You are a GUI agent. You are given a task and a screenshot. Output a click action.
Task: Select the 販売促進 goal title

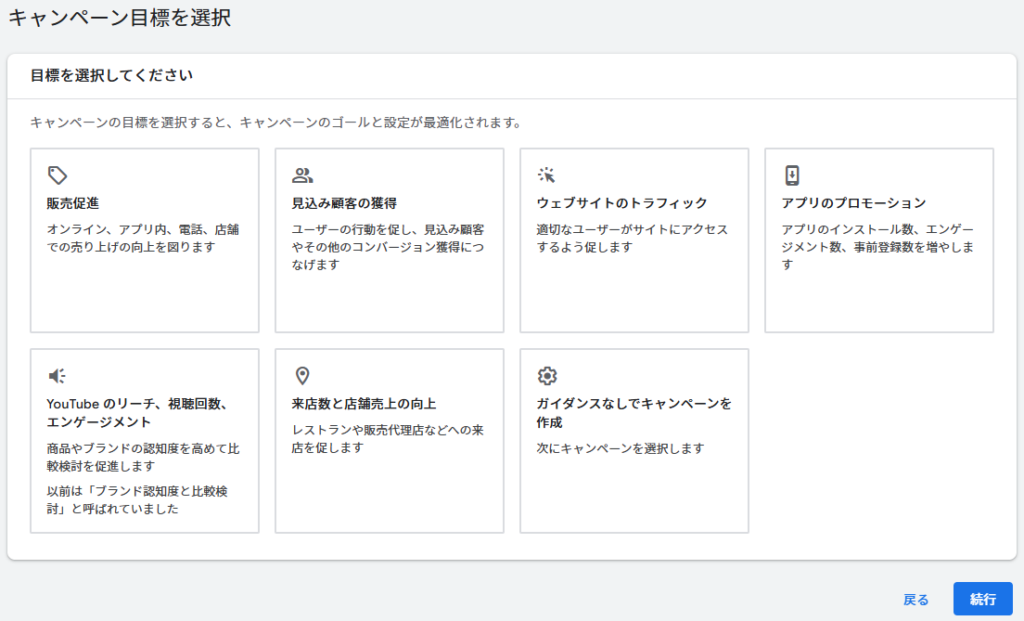[x=73, y=203]
